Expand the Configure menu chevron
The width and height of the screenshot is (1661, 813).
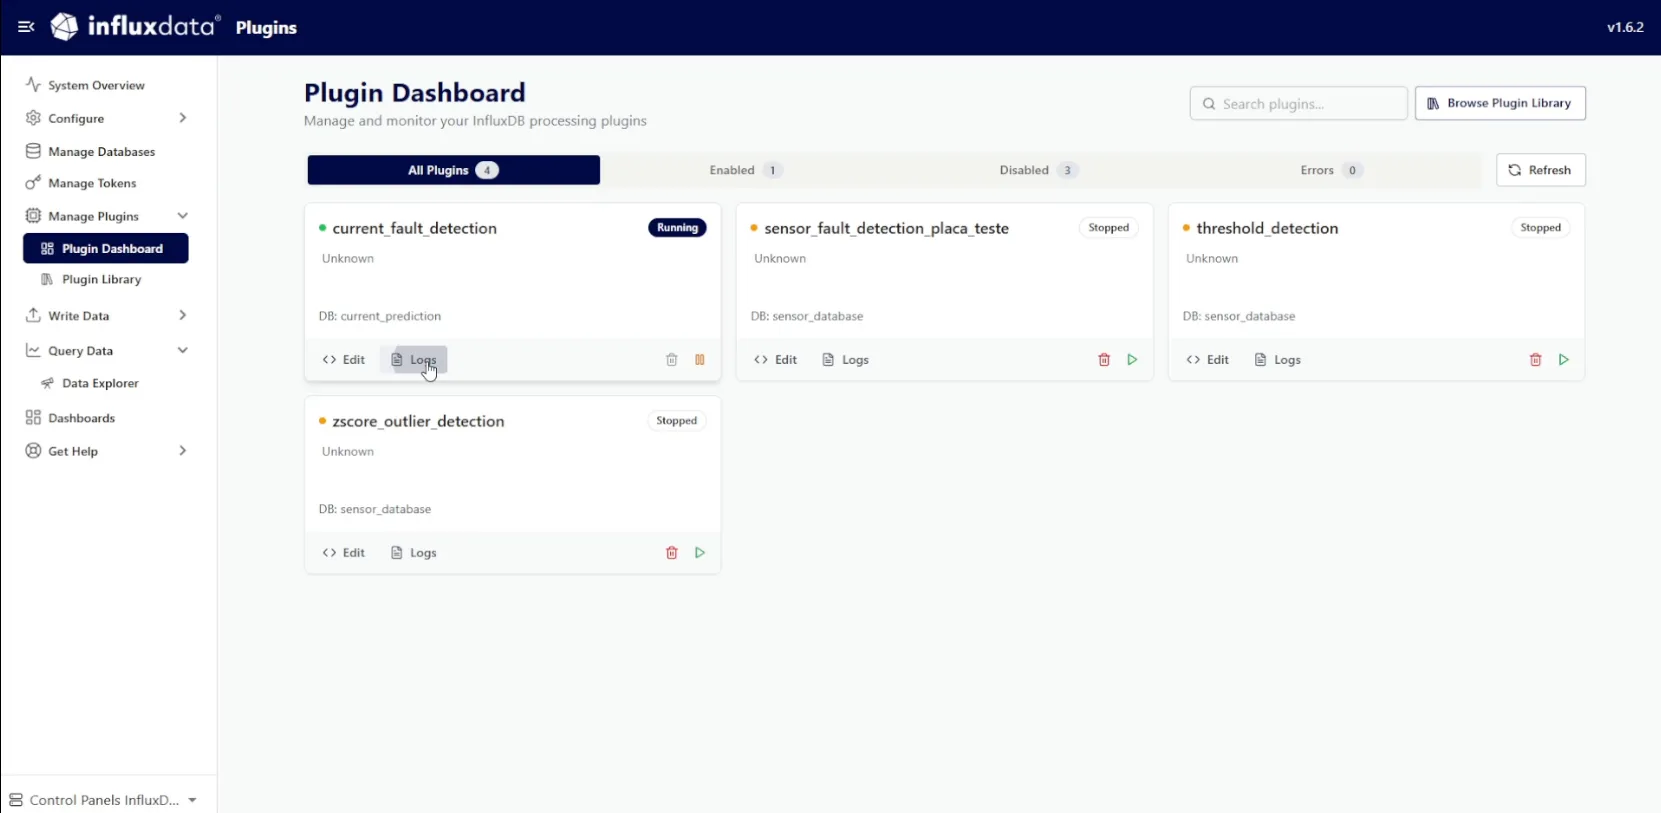click(x=182, y=118)
